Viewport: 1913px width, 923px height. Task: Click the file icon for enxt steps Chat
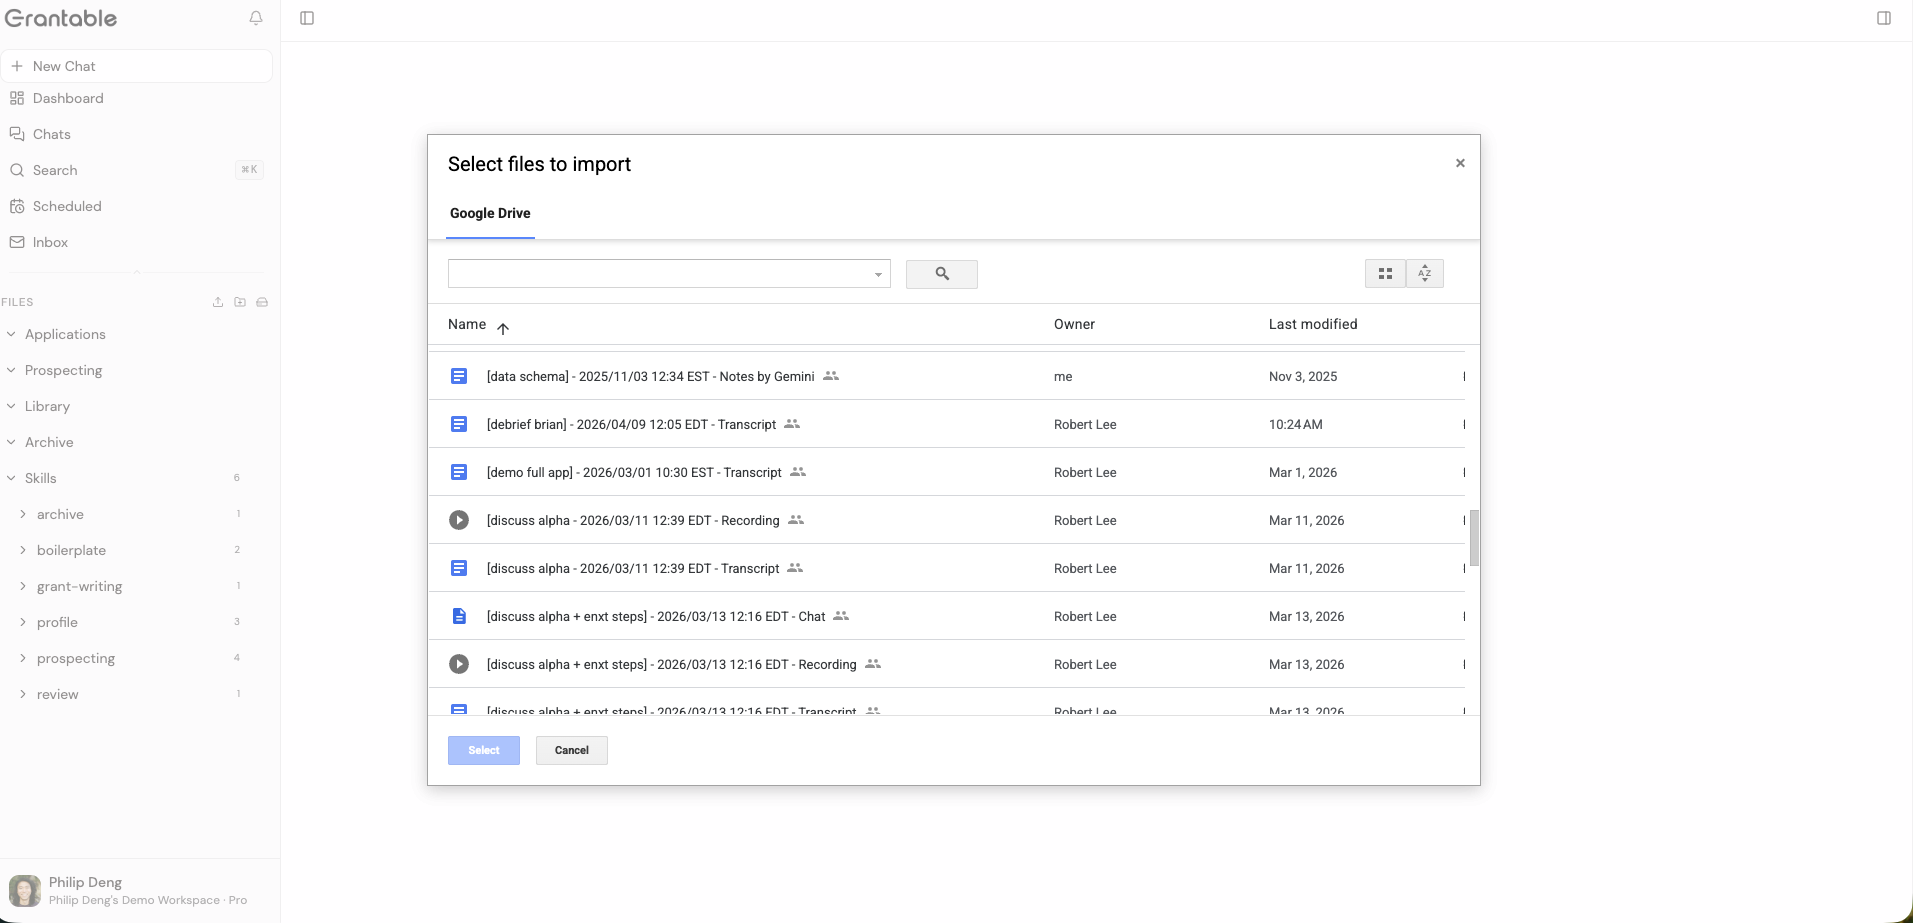coord(459,616)
